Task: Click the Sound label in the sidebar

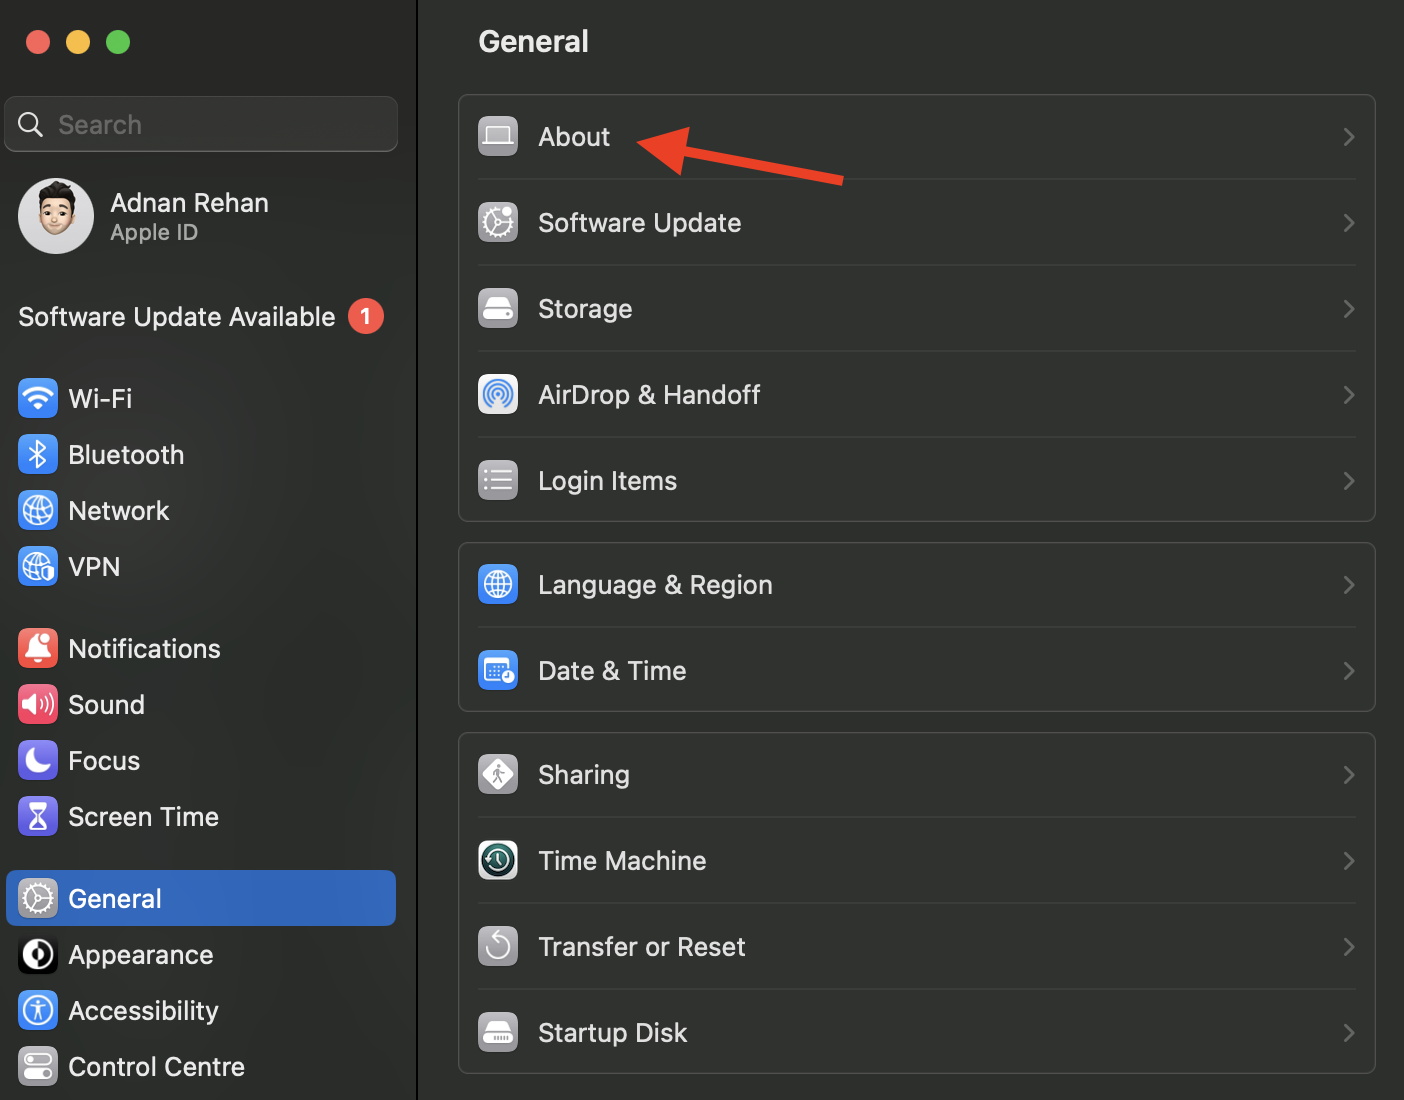Action: click(x=106, y=705)
